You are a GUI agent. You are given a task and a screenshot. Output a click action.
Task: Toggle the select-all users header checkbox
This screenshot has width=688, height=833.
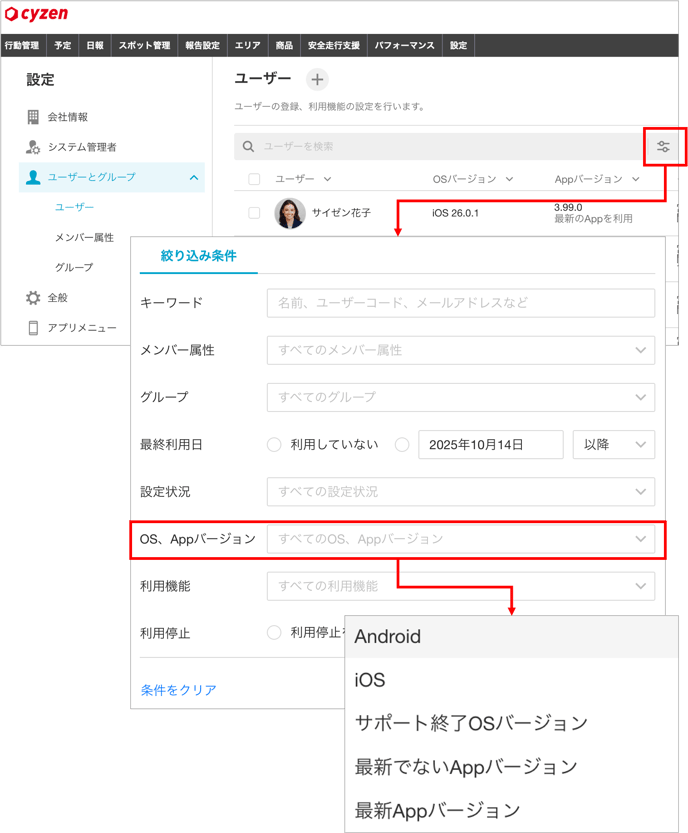point(254,180)
